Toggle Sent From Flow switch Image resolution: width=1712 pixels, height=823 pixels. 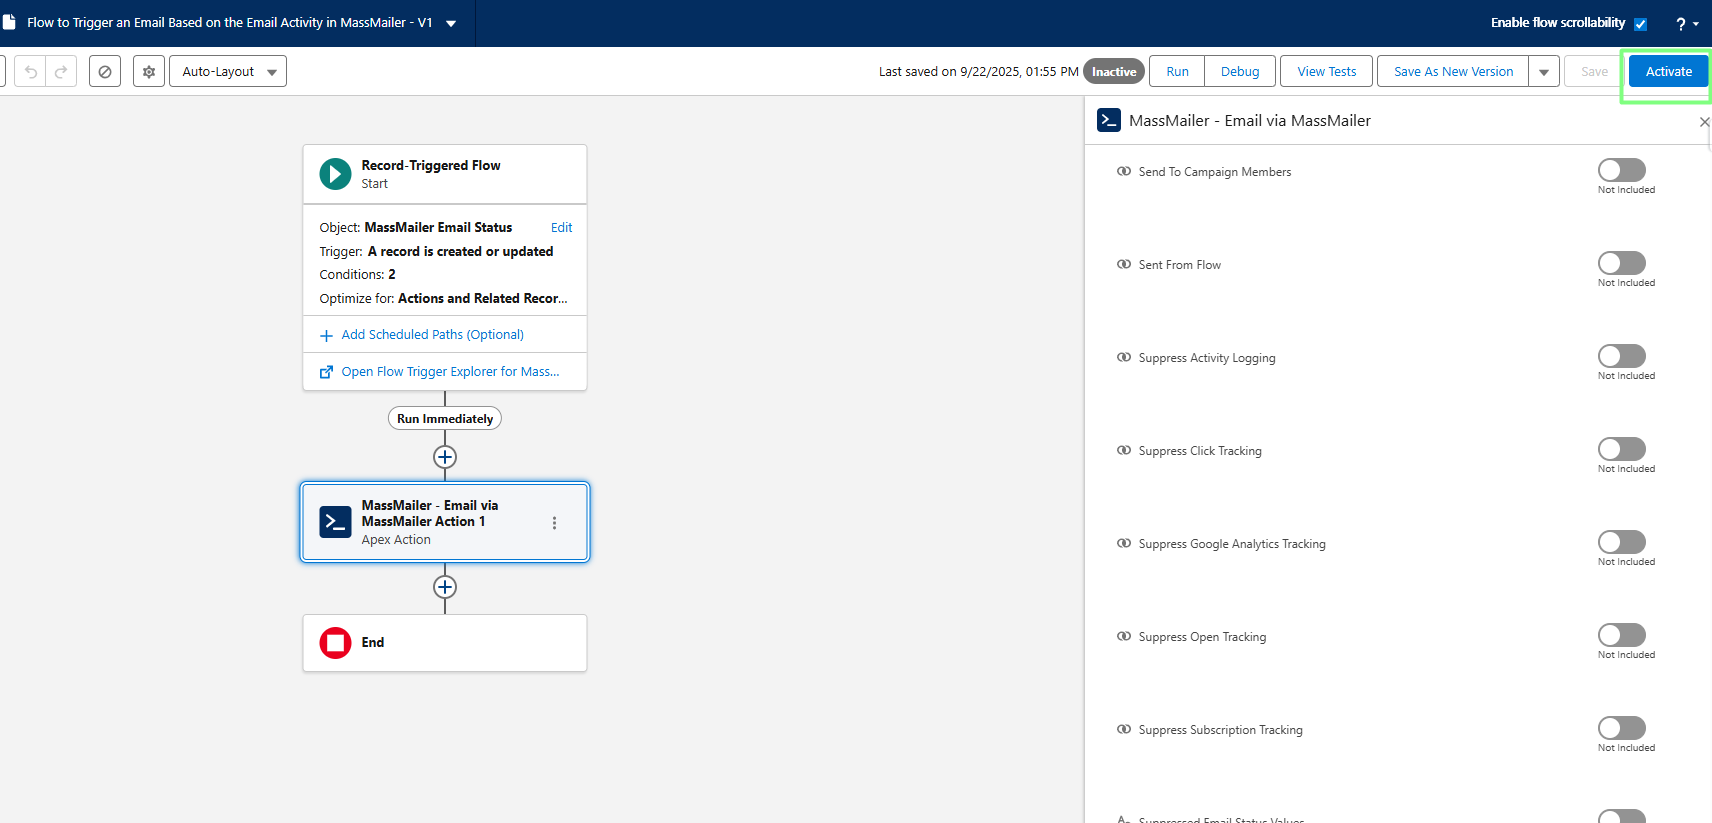pyautogui.click(x=1621, y=263)
